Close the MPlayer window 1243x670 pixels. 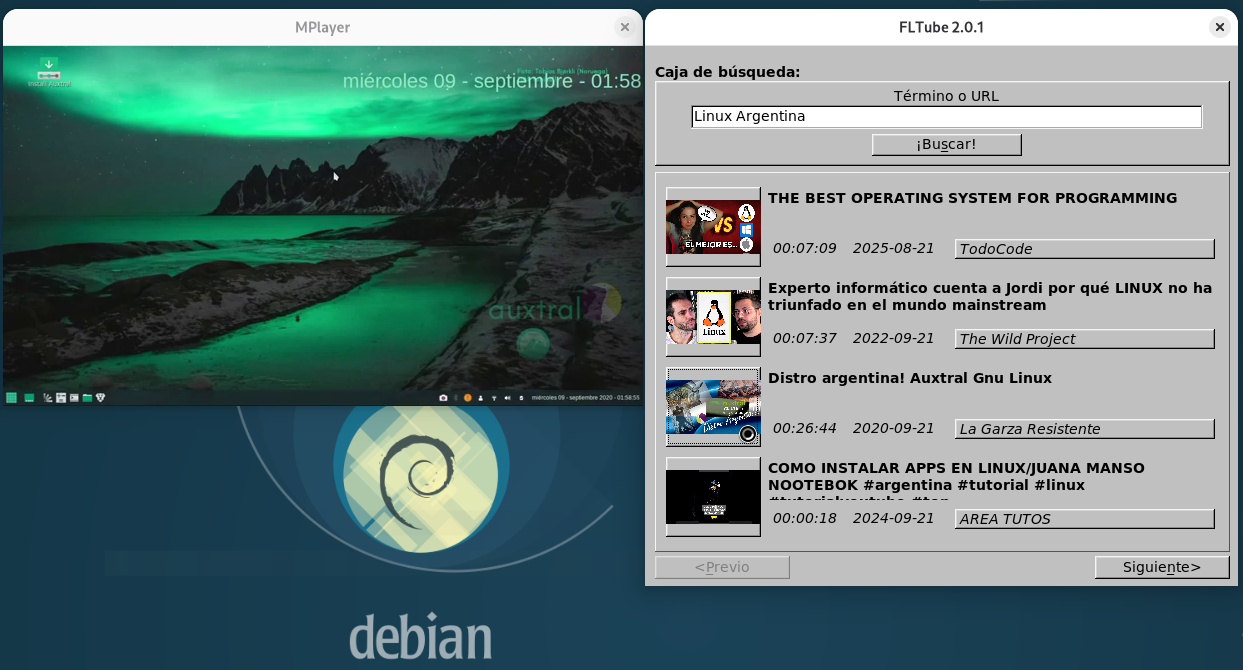(625, 27)
